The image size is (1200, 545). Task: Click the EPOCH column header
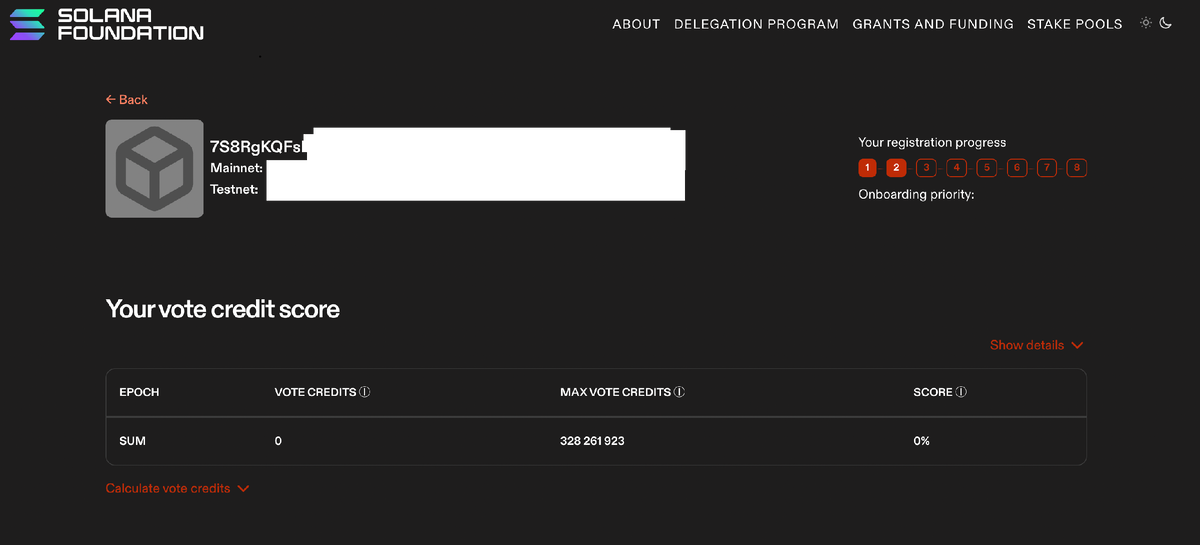139,392
